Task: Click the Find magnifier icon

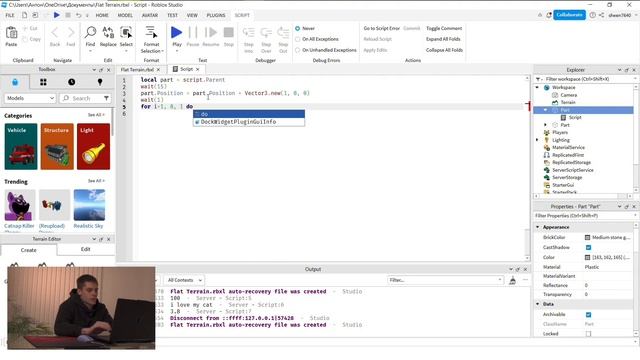Action: click(x=90, y=32)
